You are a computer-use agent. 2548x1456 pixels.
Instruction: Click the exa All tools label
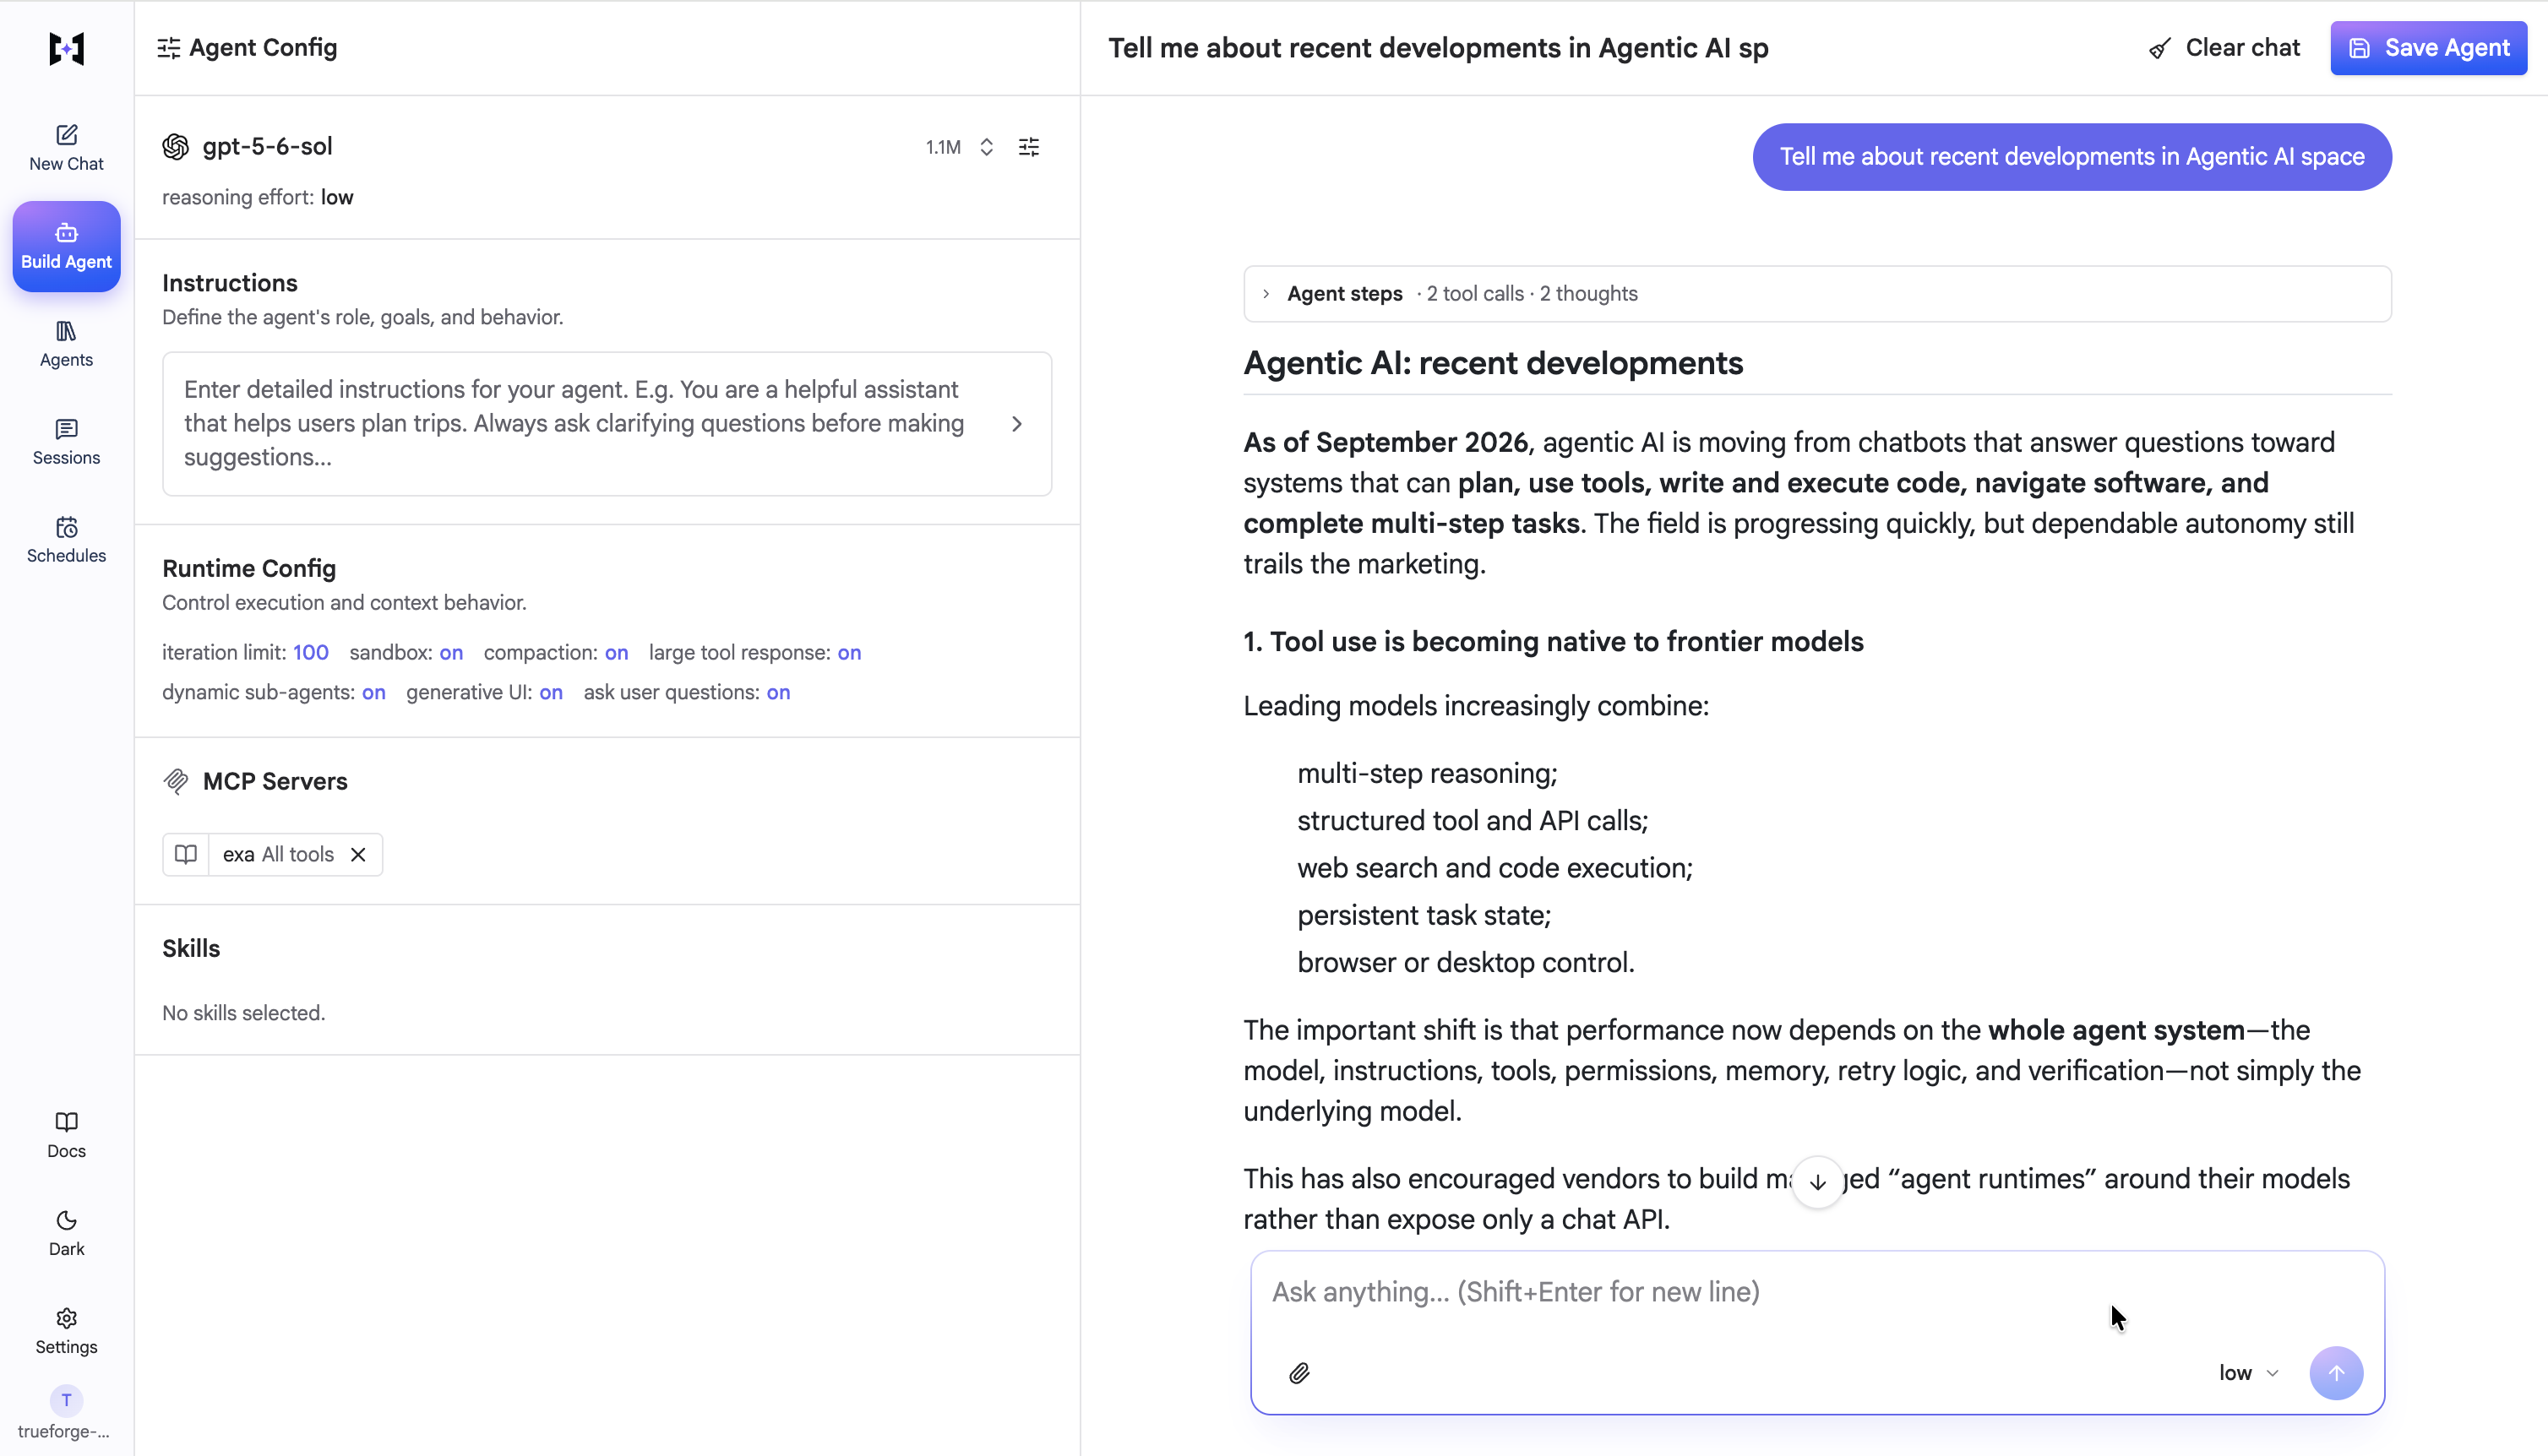278,854
